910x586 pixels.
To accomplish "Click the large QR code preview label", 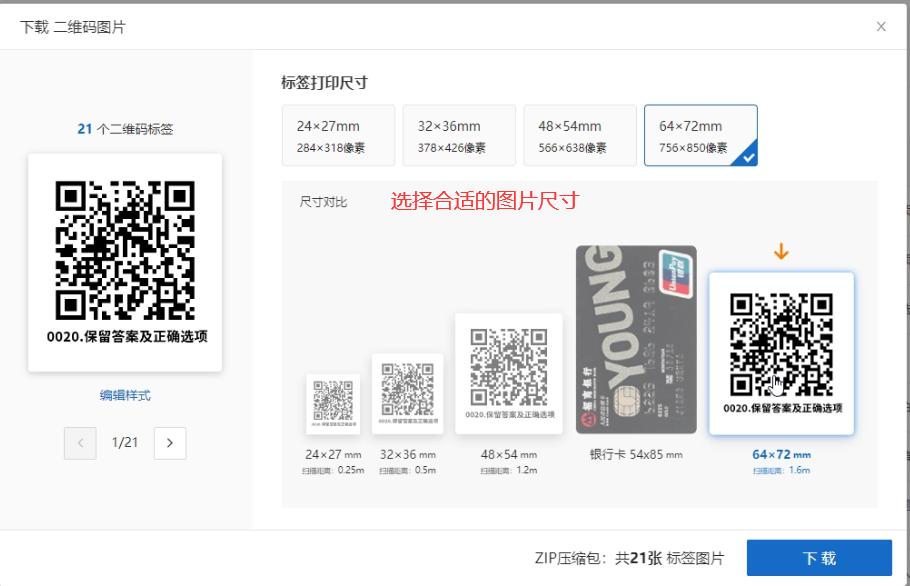I will pos(125,262).
